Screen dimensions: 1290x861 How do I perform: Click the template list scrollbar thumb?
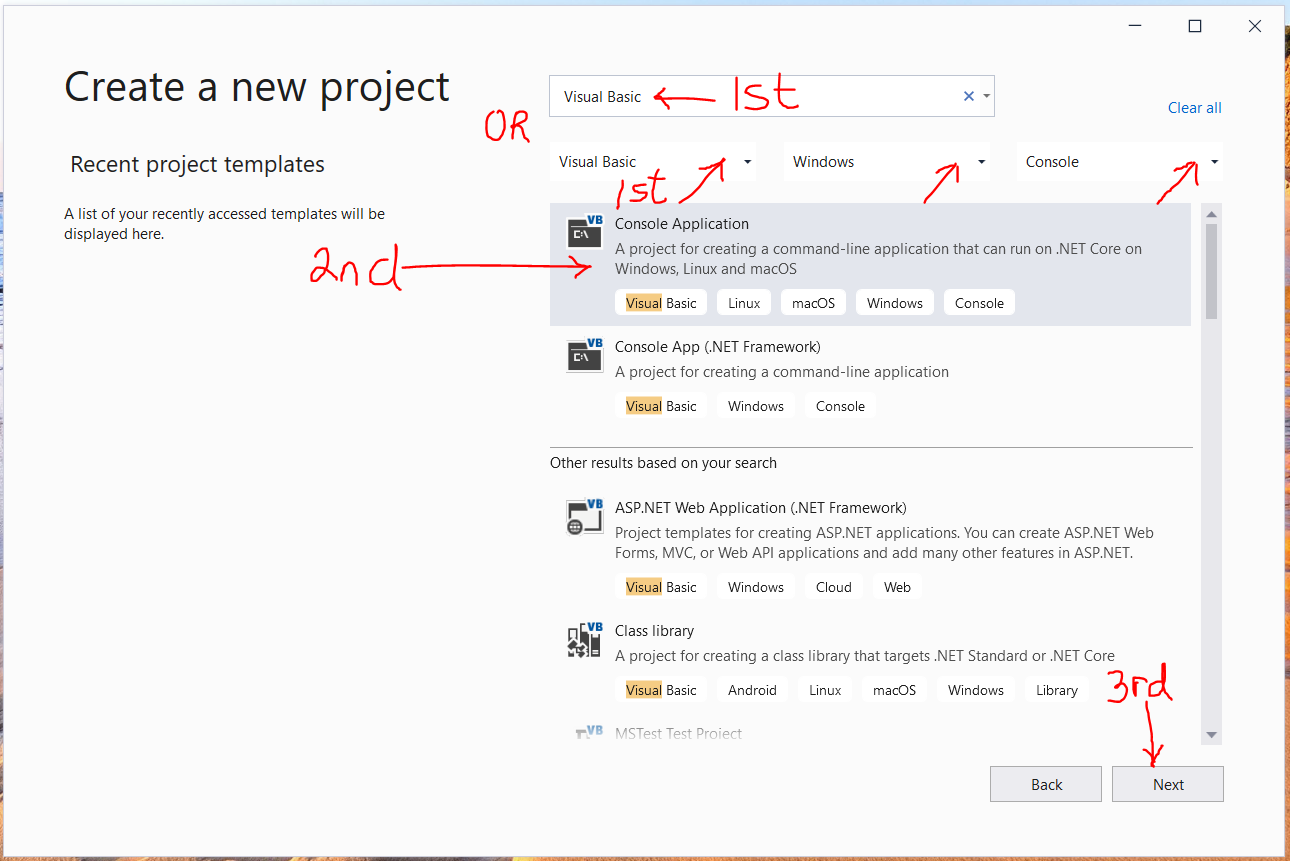coord(1211,271)
